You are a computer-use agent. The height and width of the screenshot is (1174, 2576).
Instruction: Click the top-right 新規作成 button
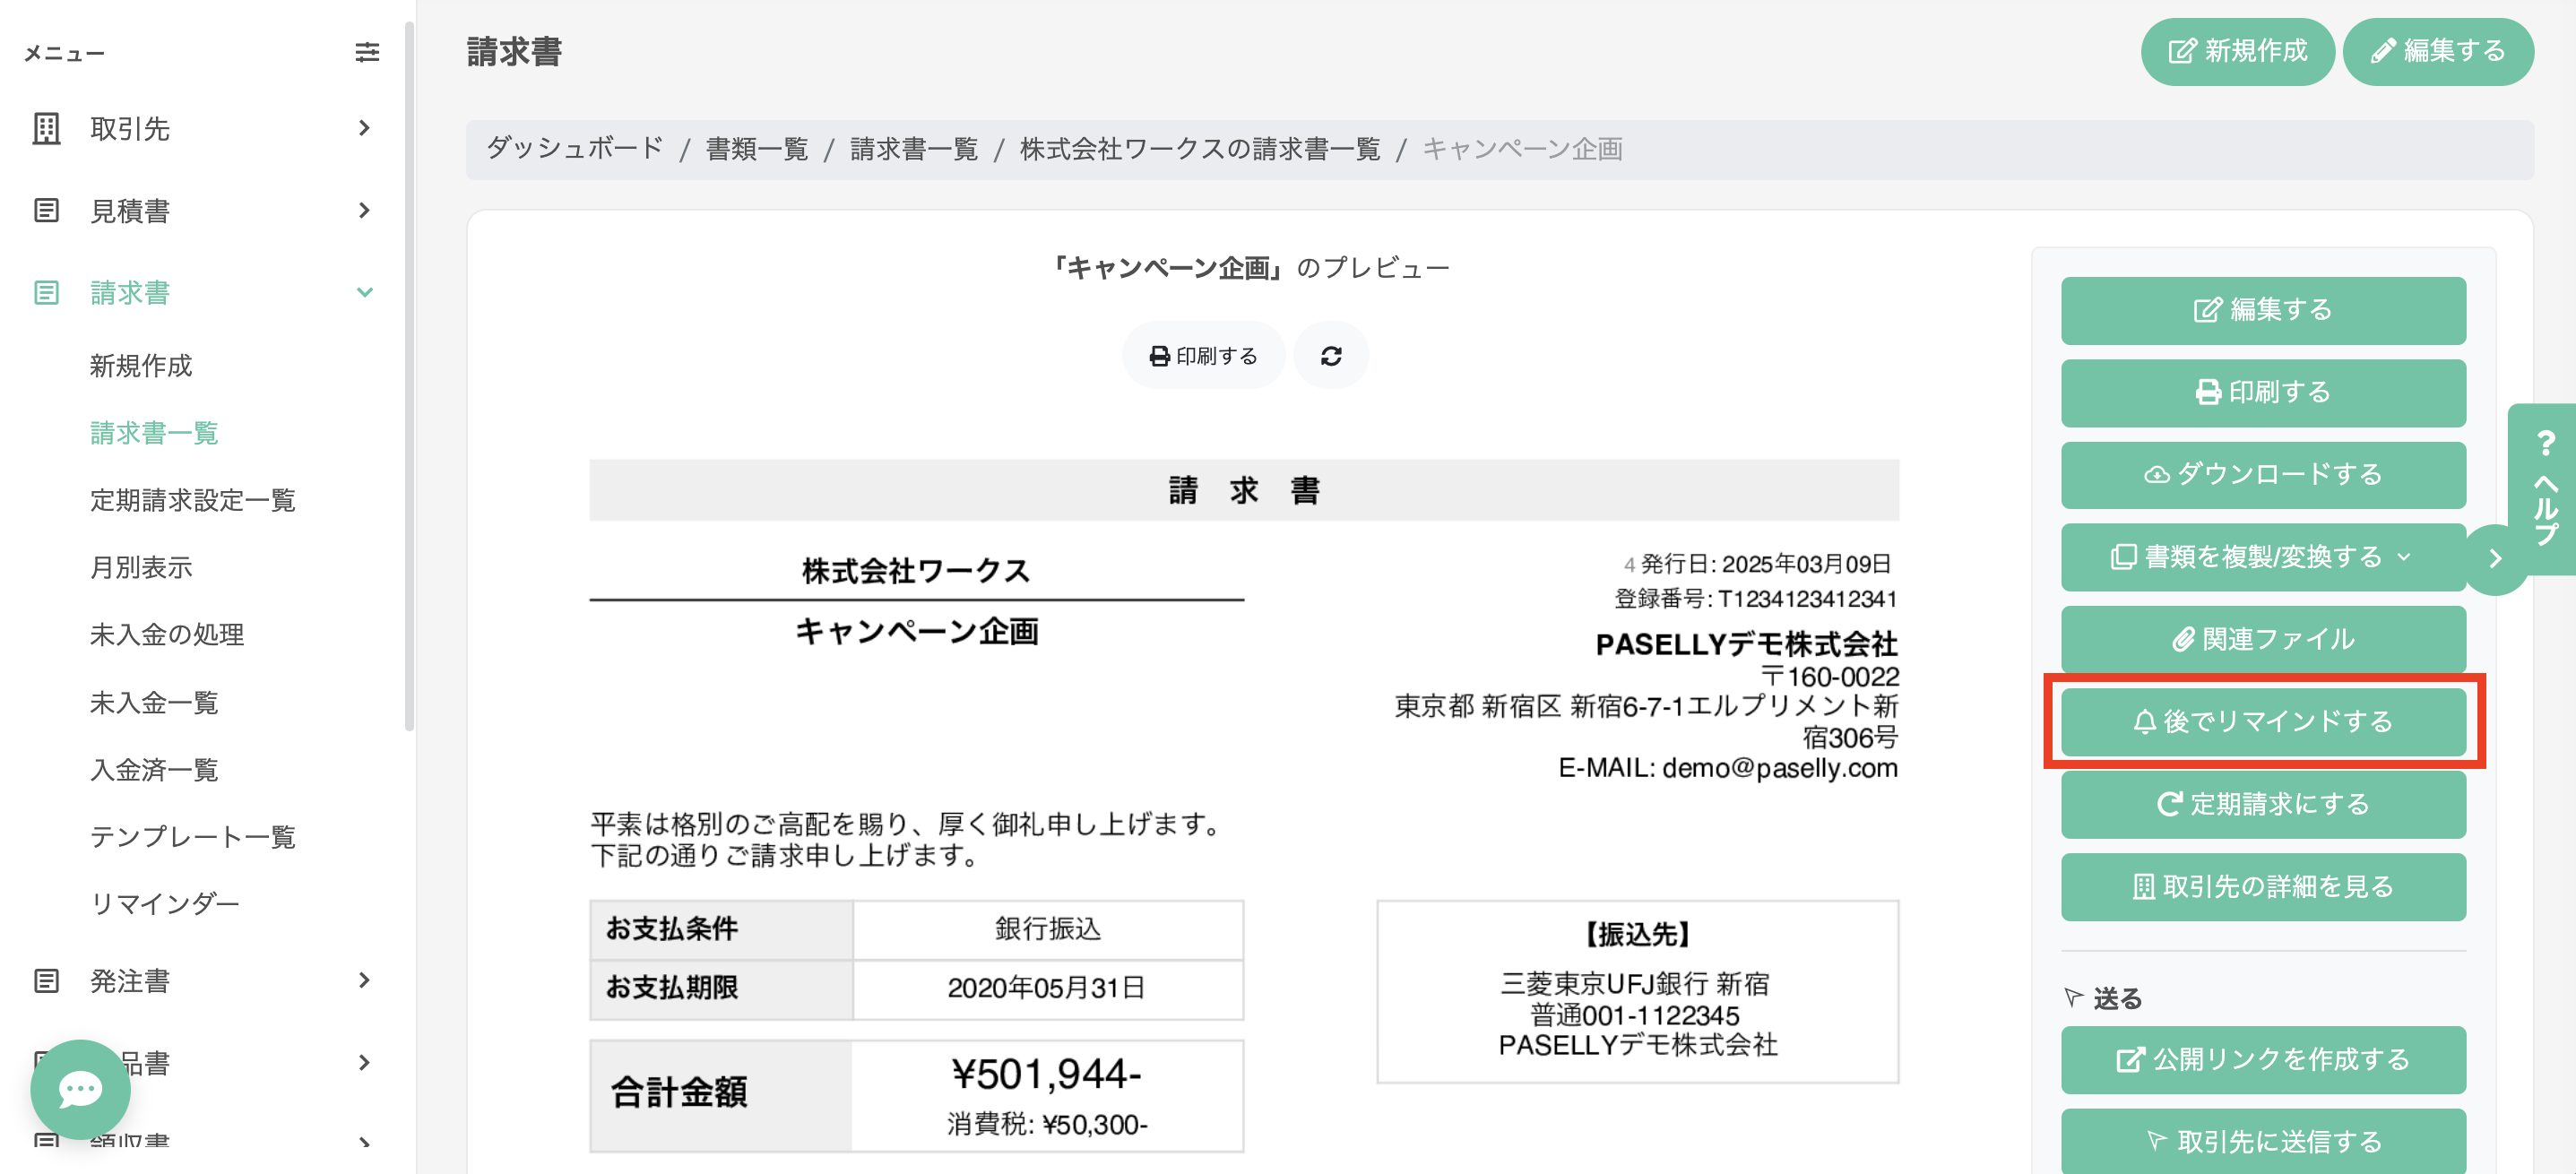[x=2237, y=51]
